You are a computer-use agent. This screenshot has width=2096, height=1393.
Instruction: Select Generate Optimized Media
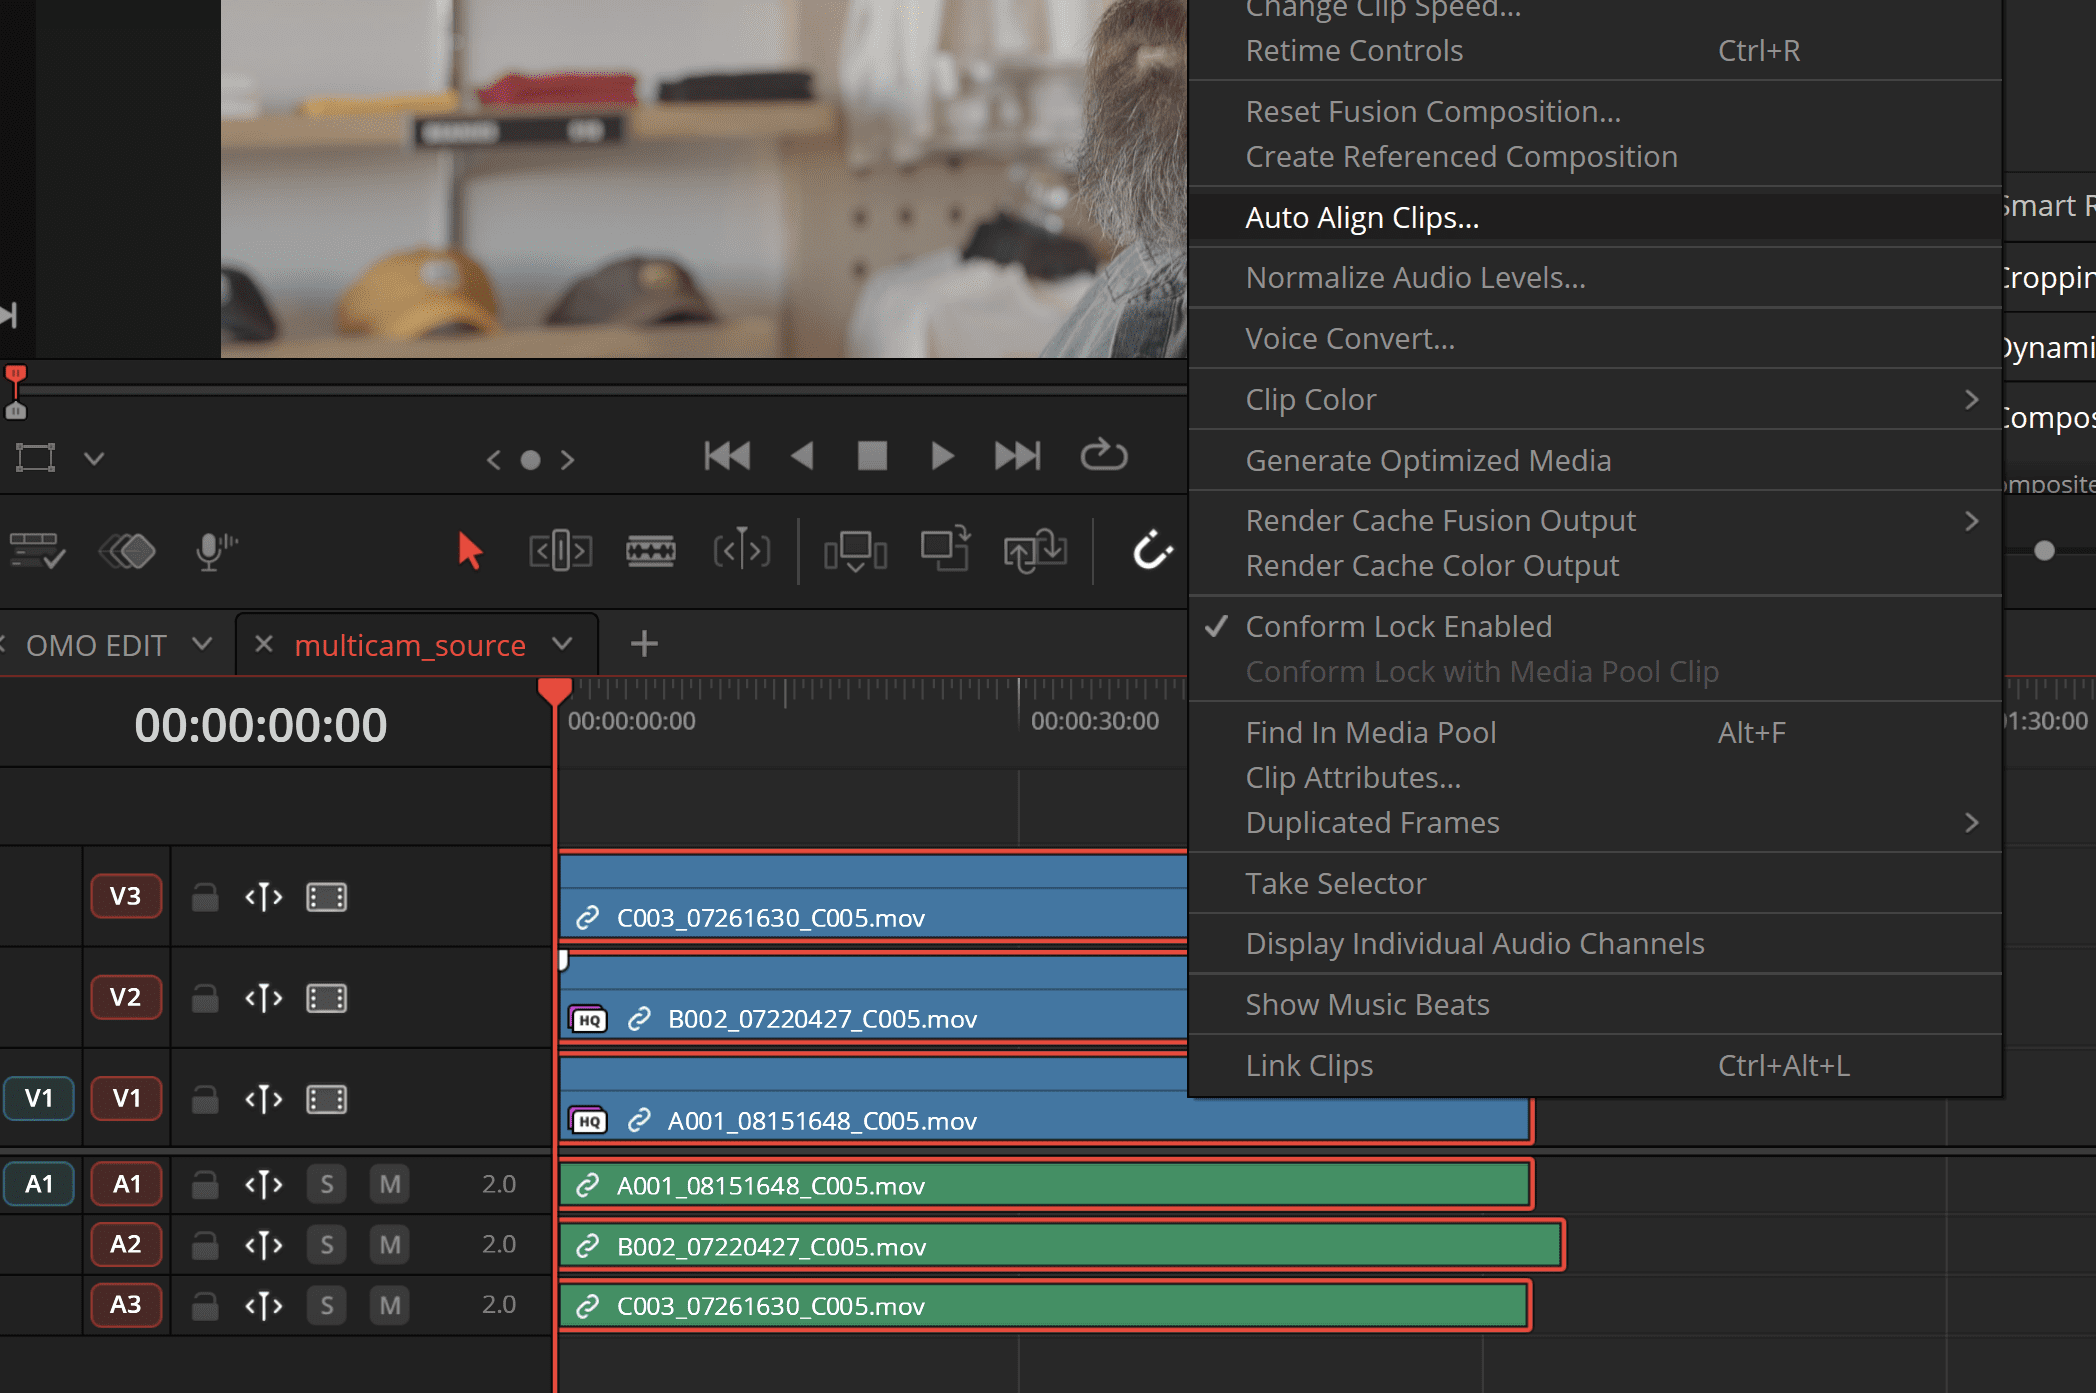pos(1595,461)
